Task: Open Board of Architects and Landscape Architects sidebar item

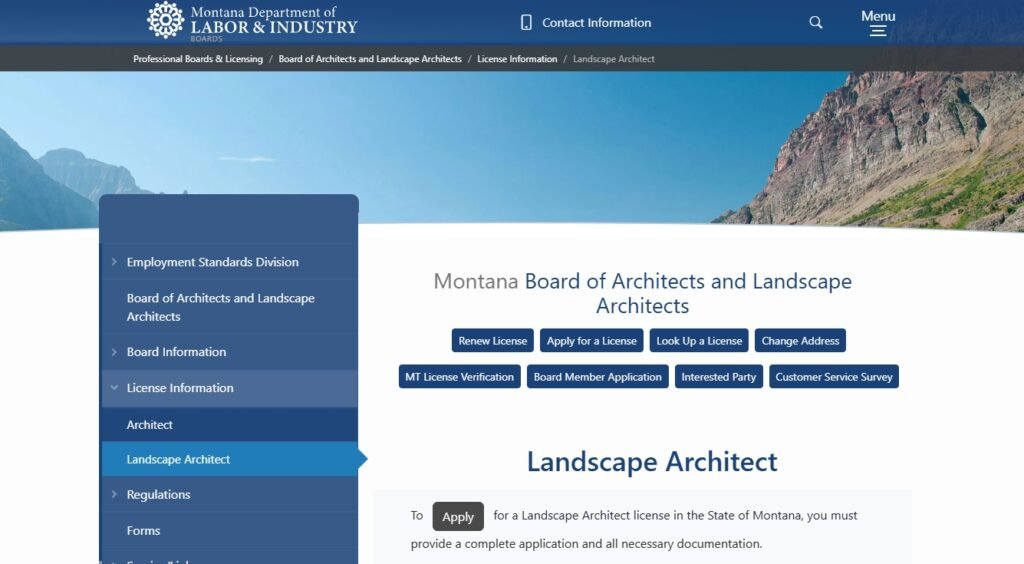Action: click(x=229, y=307)
